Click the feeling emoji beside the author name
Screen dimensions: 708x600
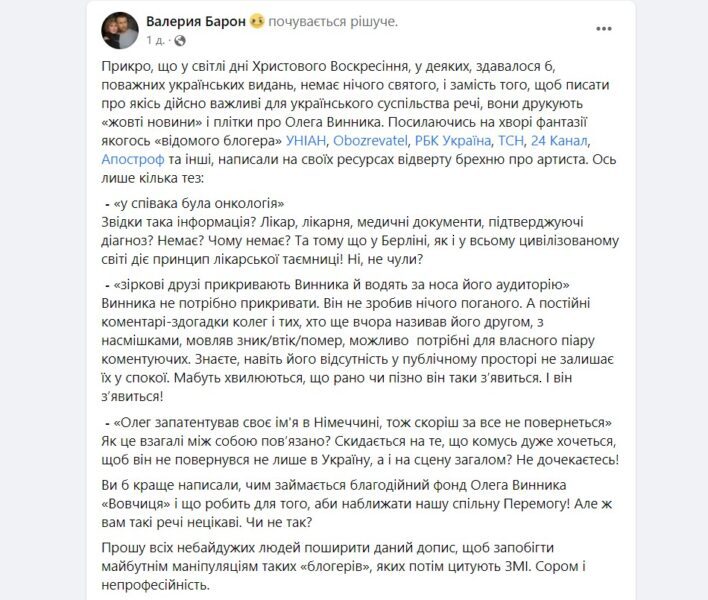tap(258, 21)
